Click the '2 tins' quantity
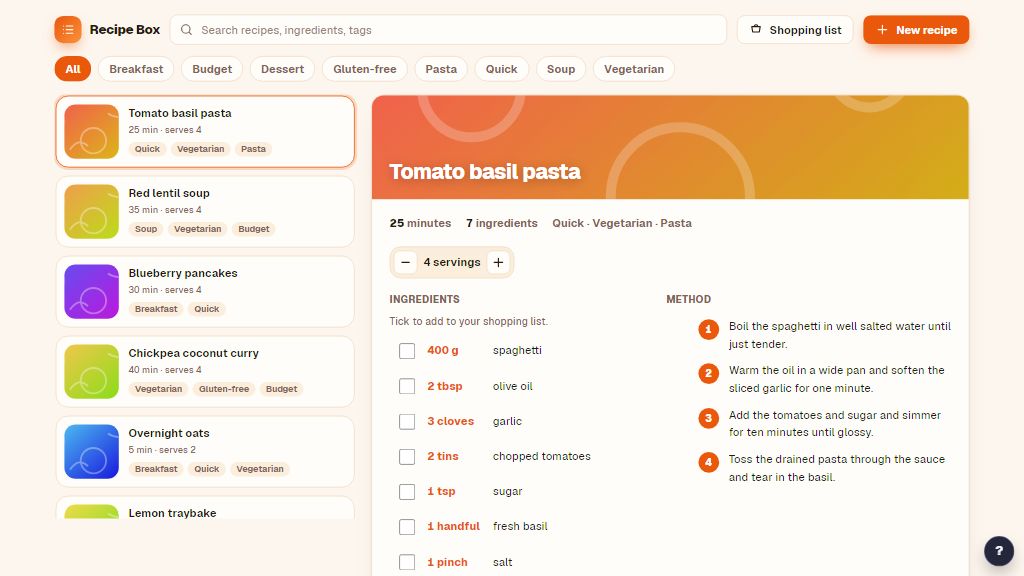The height and width of the screenshot is (576, 1024). pyautogui.click(x=443, y=456)
